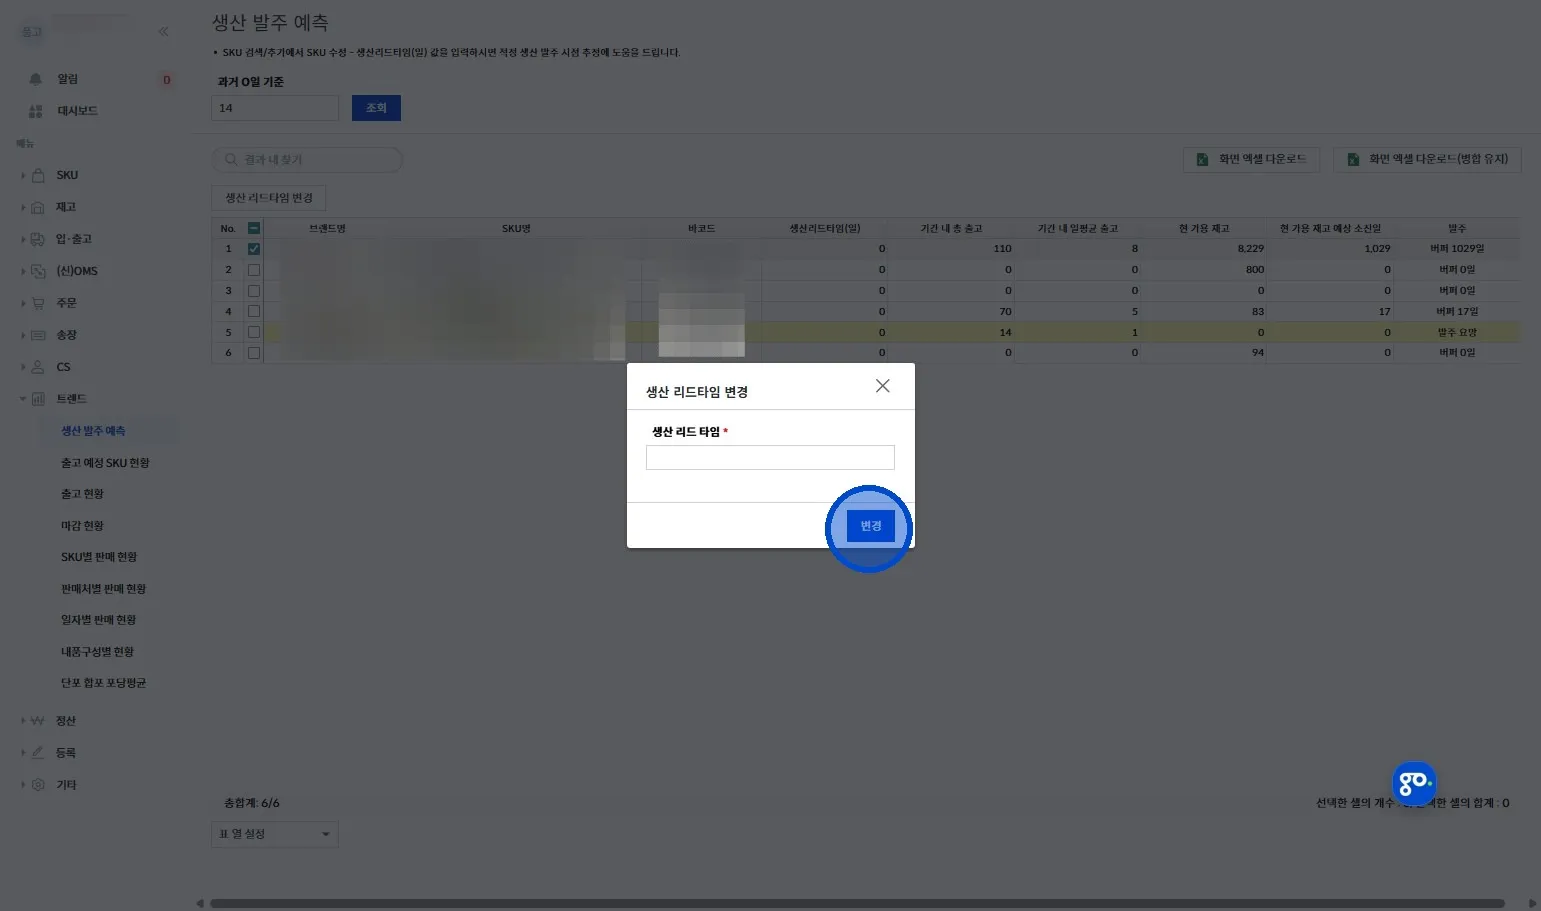Click the 생산리드타임(일) column header

[x=825, y=229]
